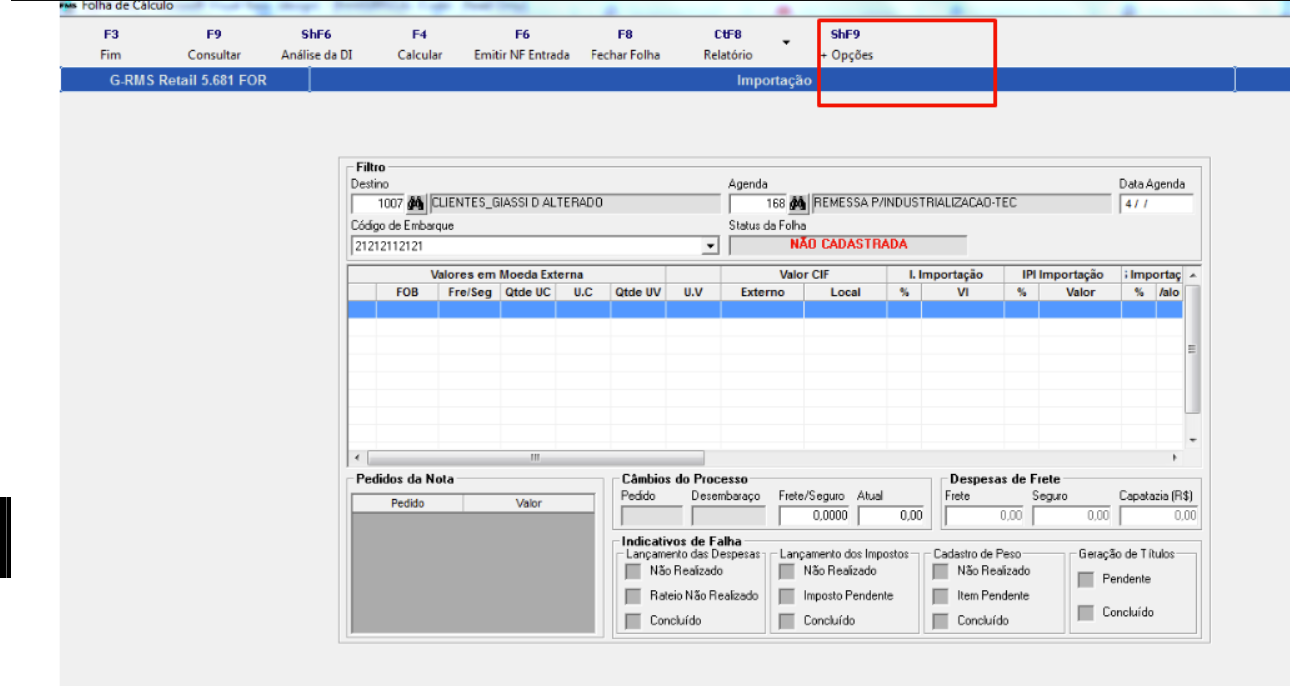Open Análise da DI from the toolbar
Viewport: 1290px width, 686px height.
tap(316, 45)
